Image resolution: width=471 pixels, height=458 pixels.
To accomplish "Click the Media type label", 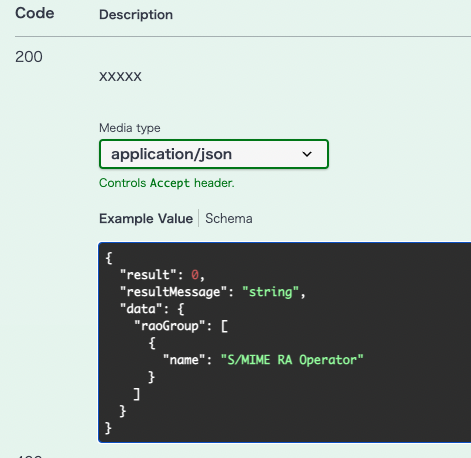I will click(x=130, y=128).
